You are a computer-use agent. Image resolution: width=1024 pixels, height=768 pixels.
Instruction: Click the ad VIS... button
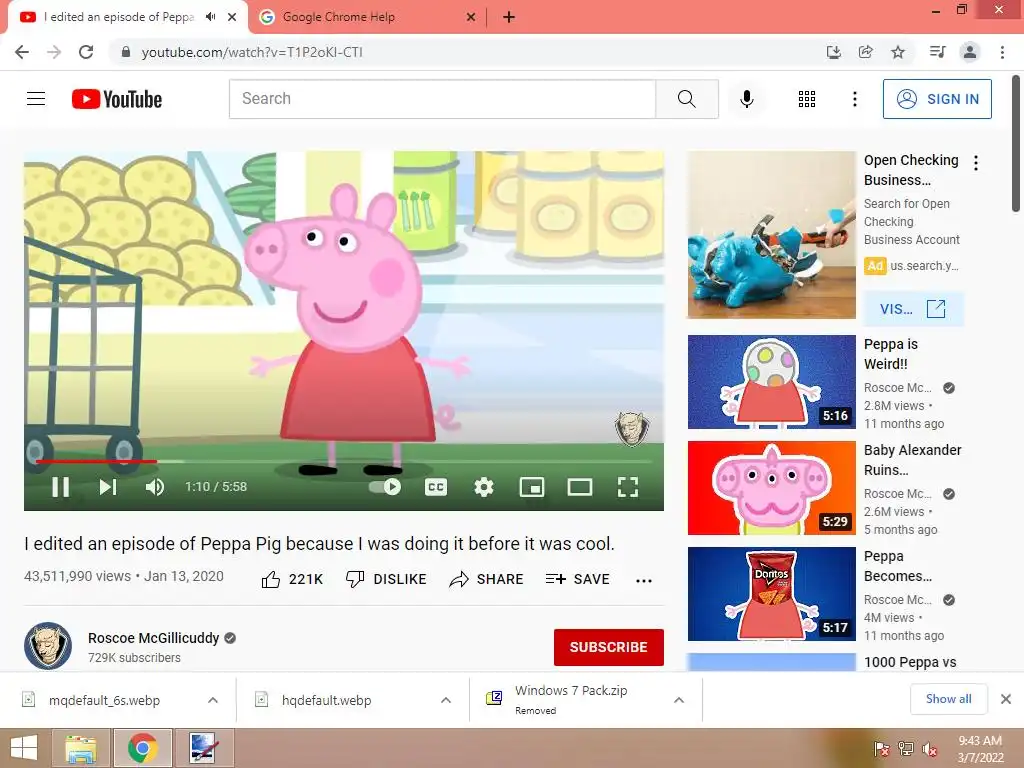(x=913, y=309)
